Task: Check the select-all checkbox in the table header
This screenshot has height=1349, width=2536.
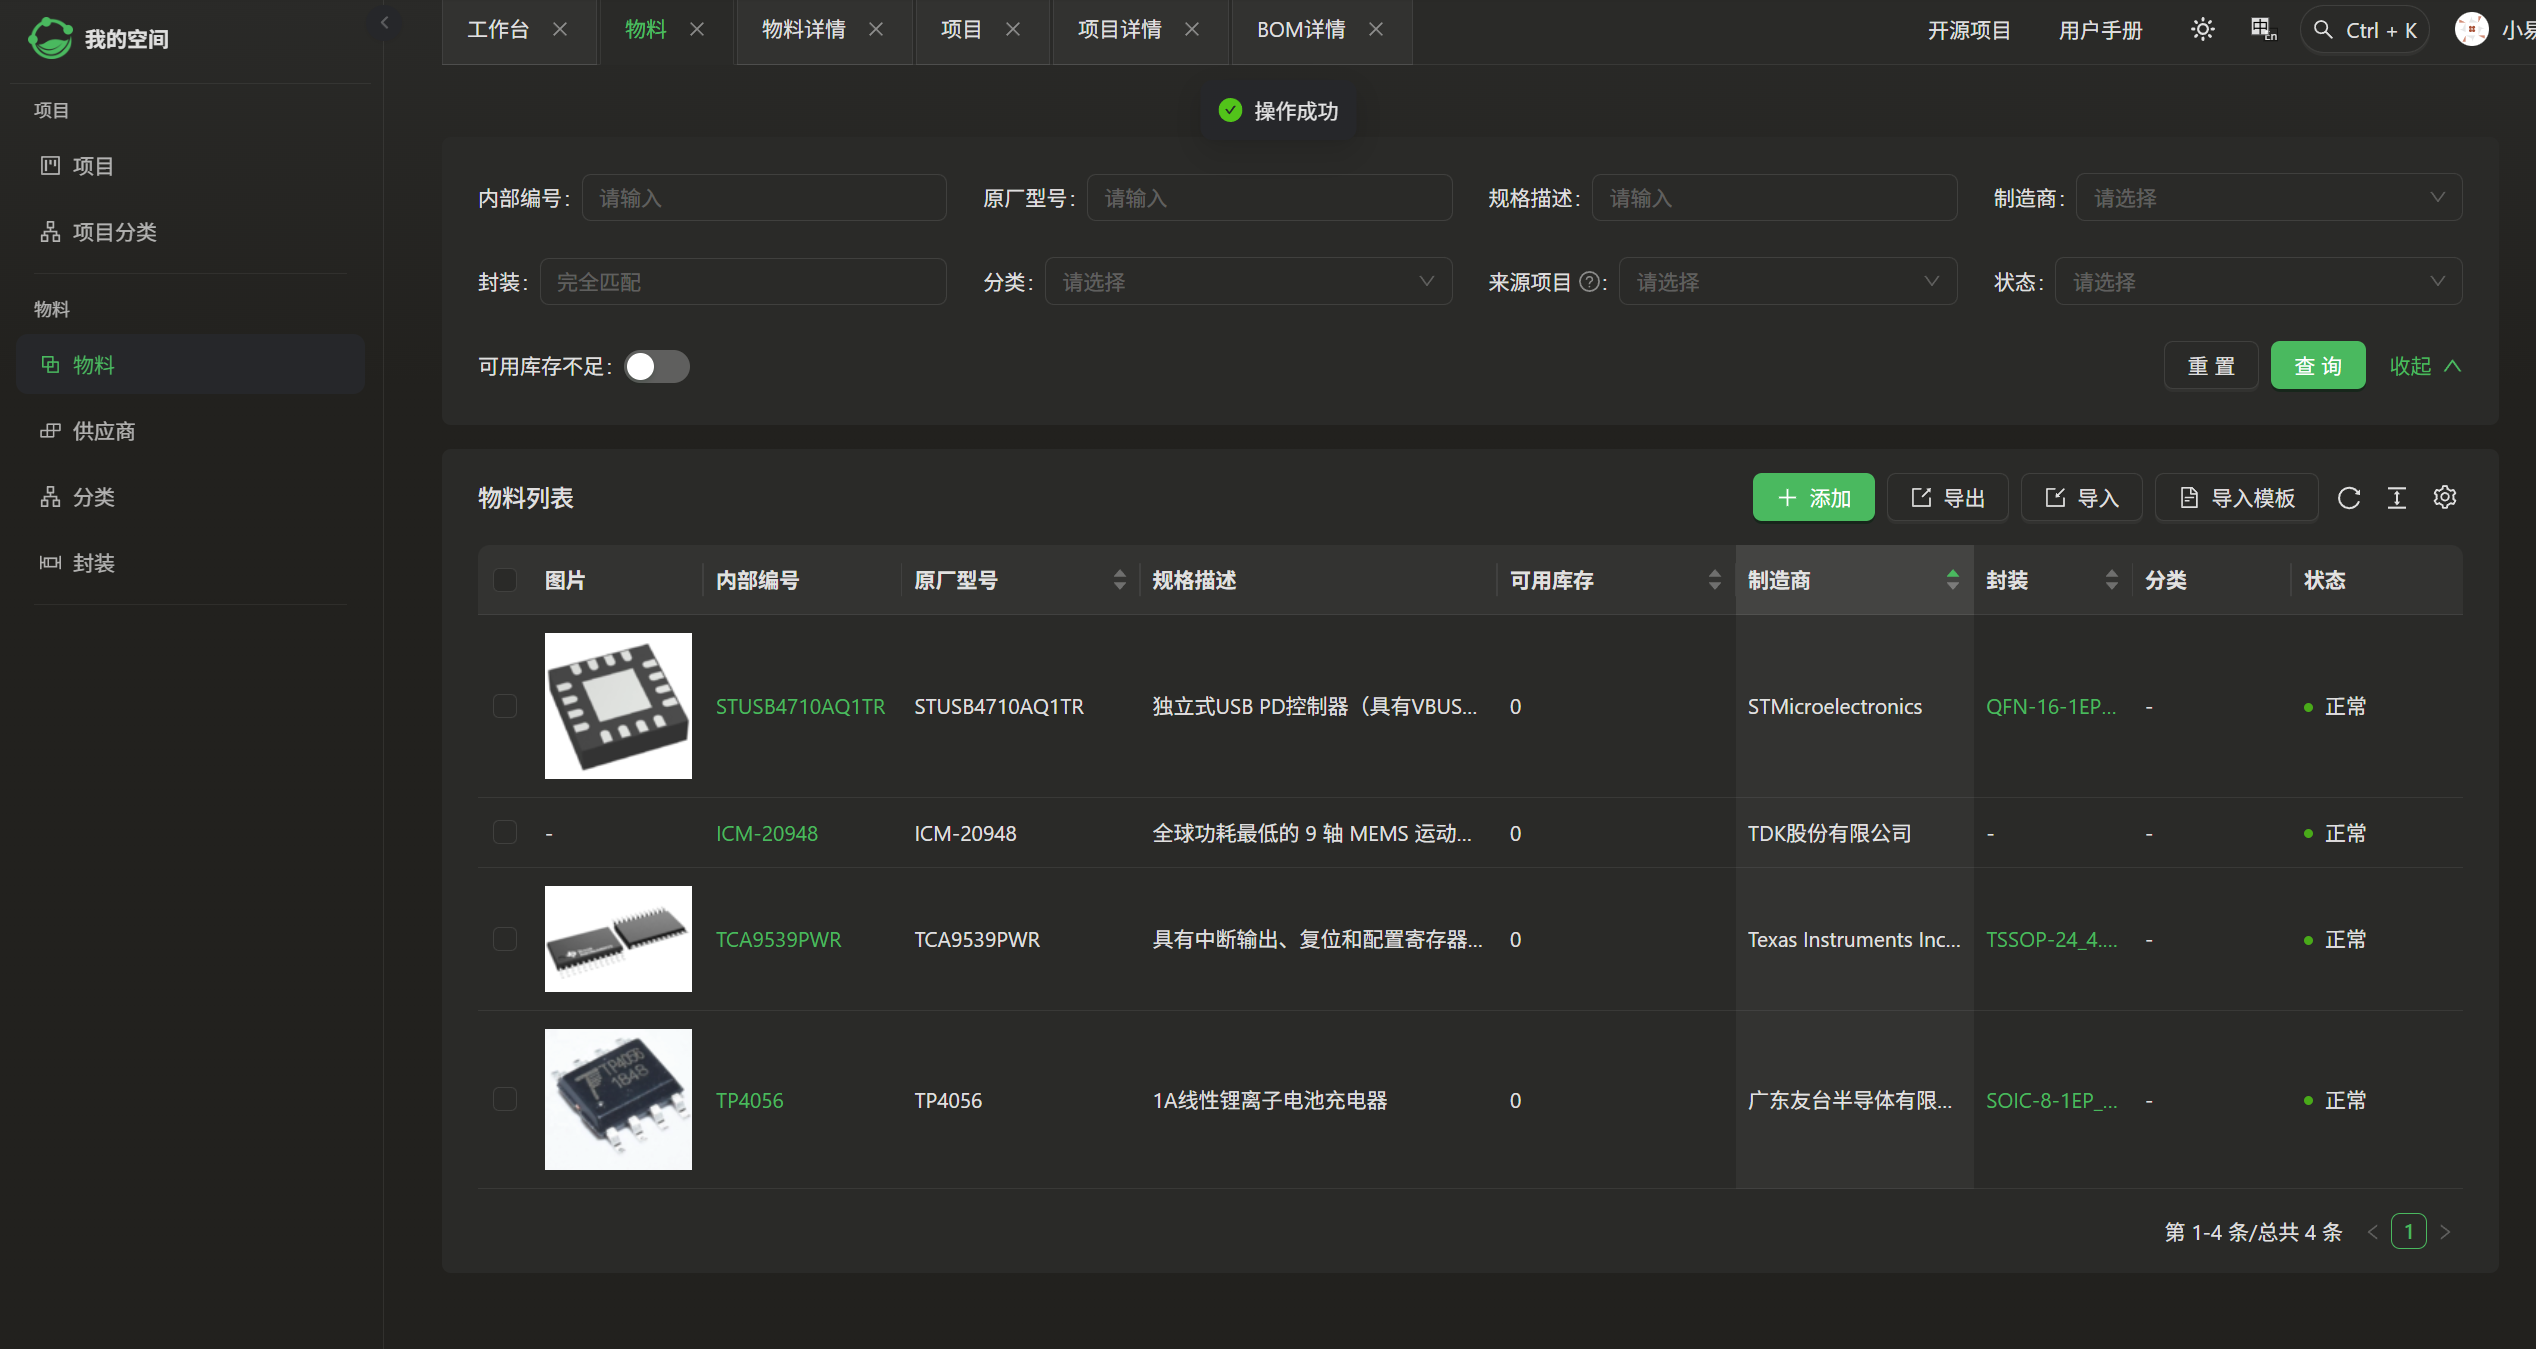Action: click(x=505, y=580)
